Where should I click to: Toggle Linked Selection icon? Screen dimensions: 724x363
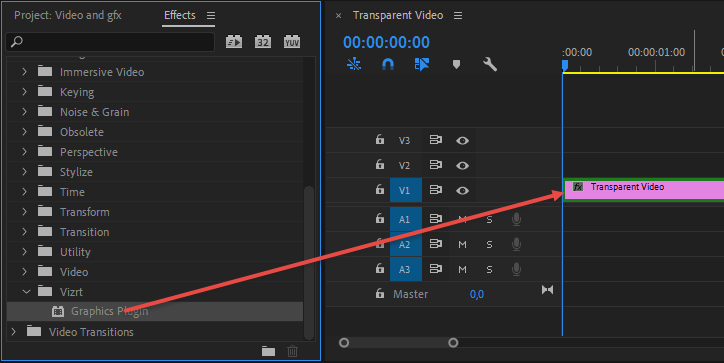422,64
